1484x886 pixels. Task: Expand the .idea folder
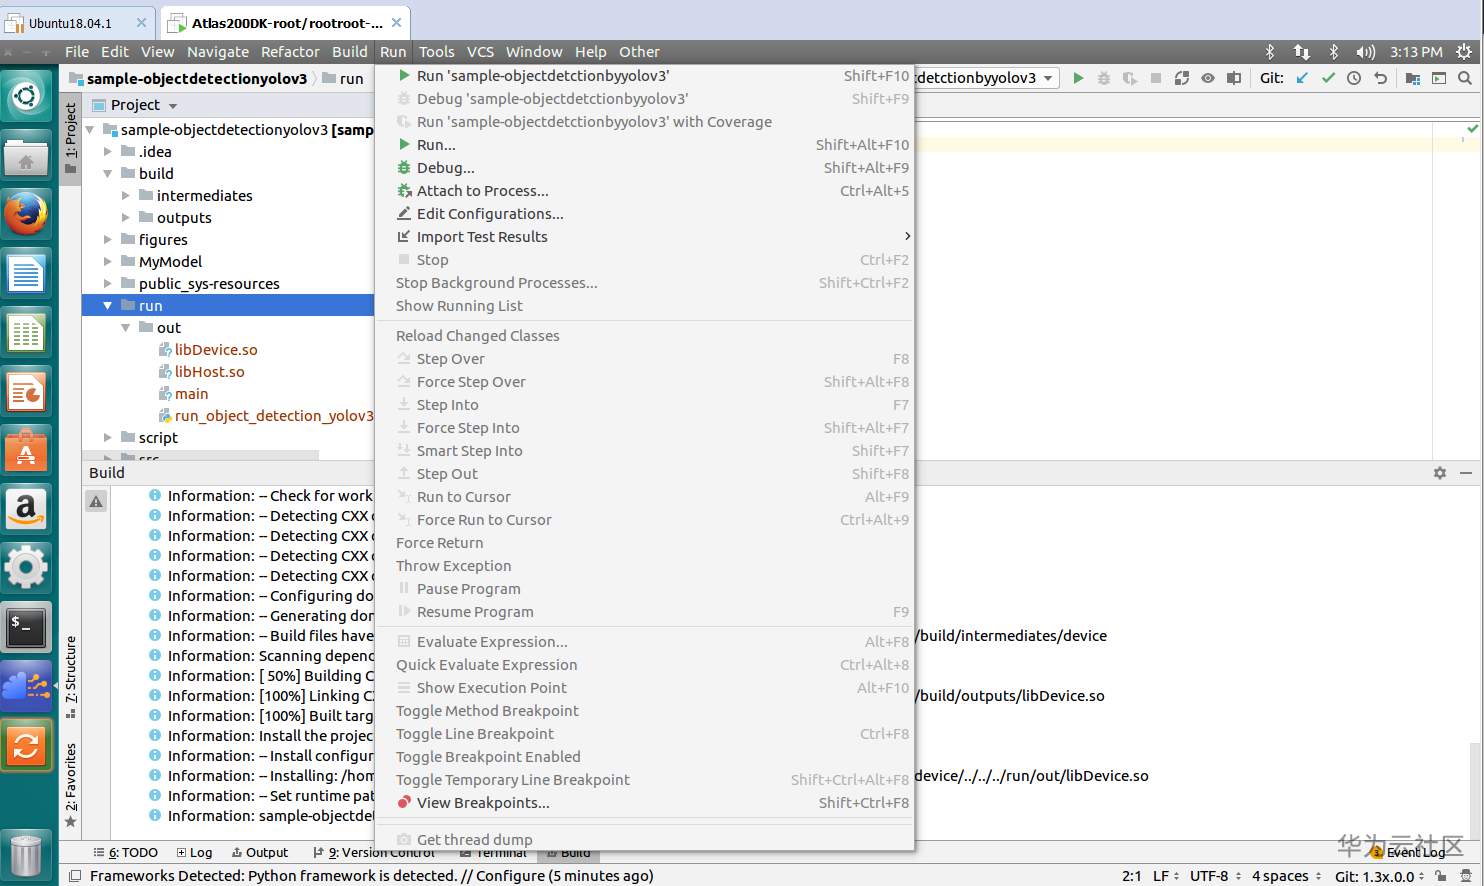108,152
